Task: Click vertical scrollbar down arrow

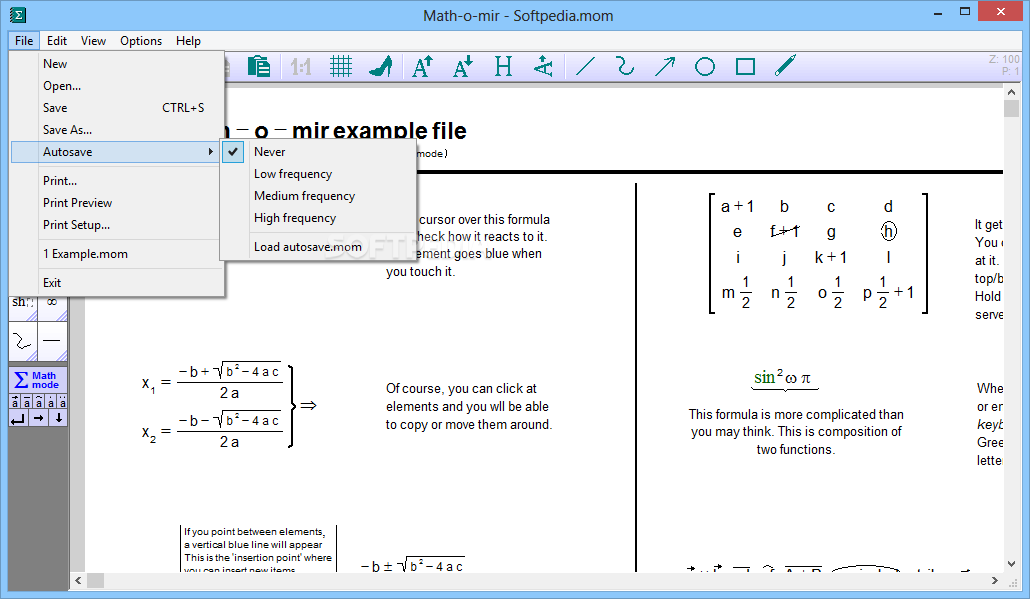Action: tap(1011, 564)
